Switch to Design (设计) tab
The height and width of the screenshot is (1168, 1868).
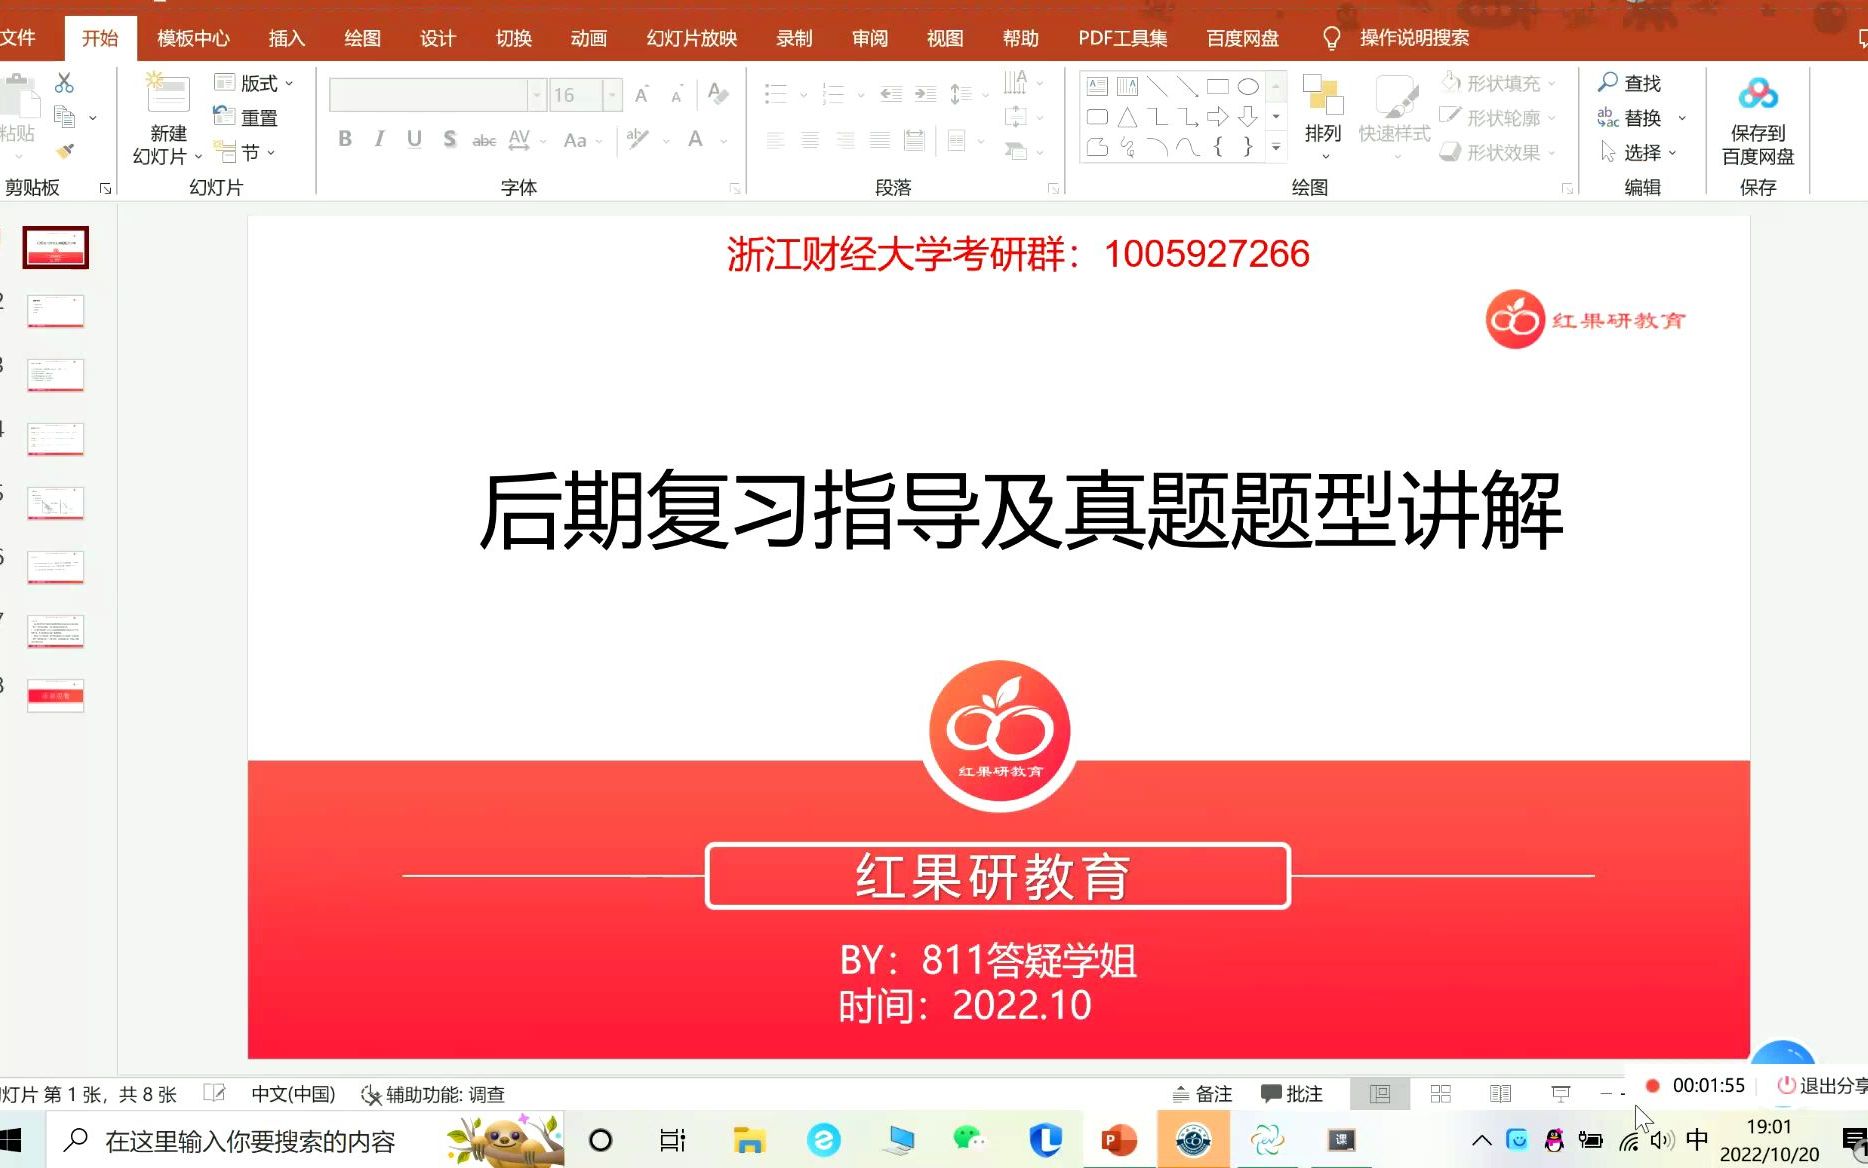click(437, 38)
